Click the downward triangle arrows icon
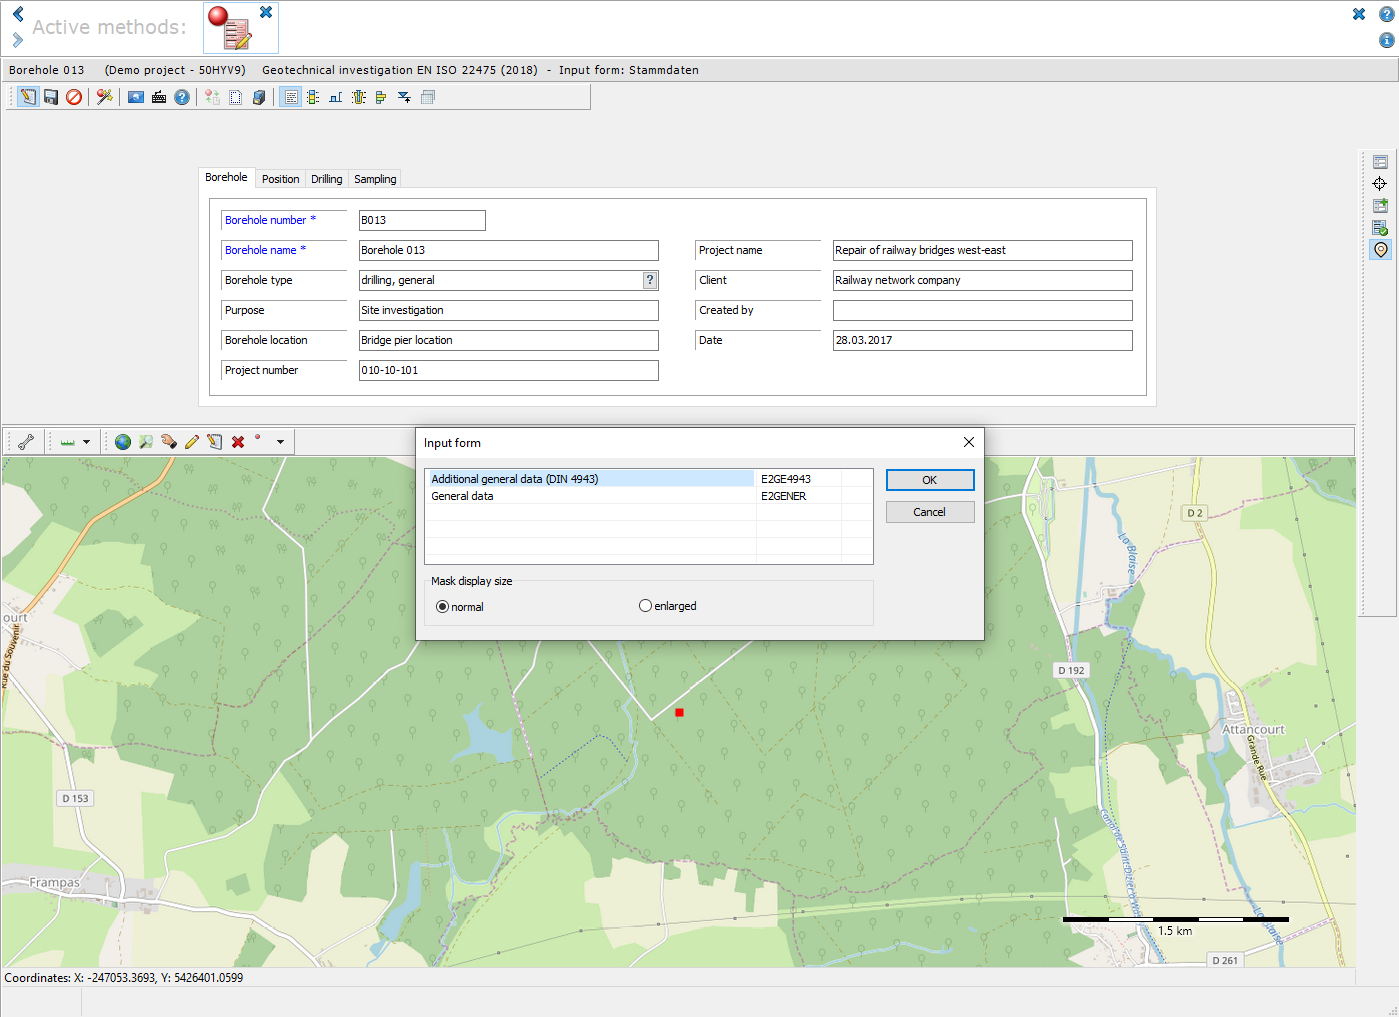 coord(404,97)
